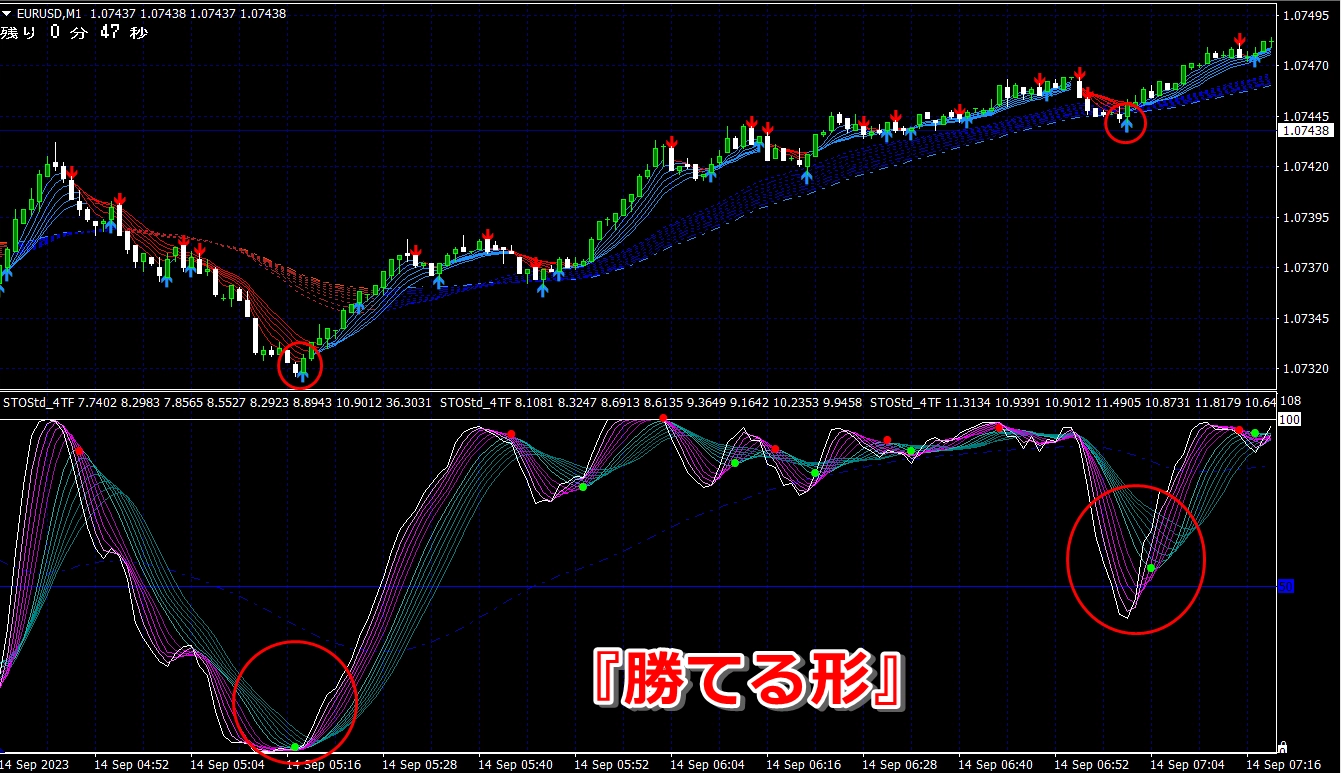
Task: Click the 1.07495 price scale label
Action: [1310, 16]
